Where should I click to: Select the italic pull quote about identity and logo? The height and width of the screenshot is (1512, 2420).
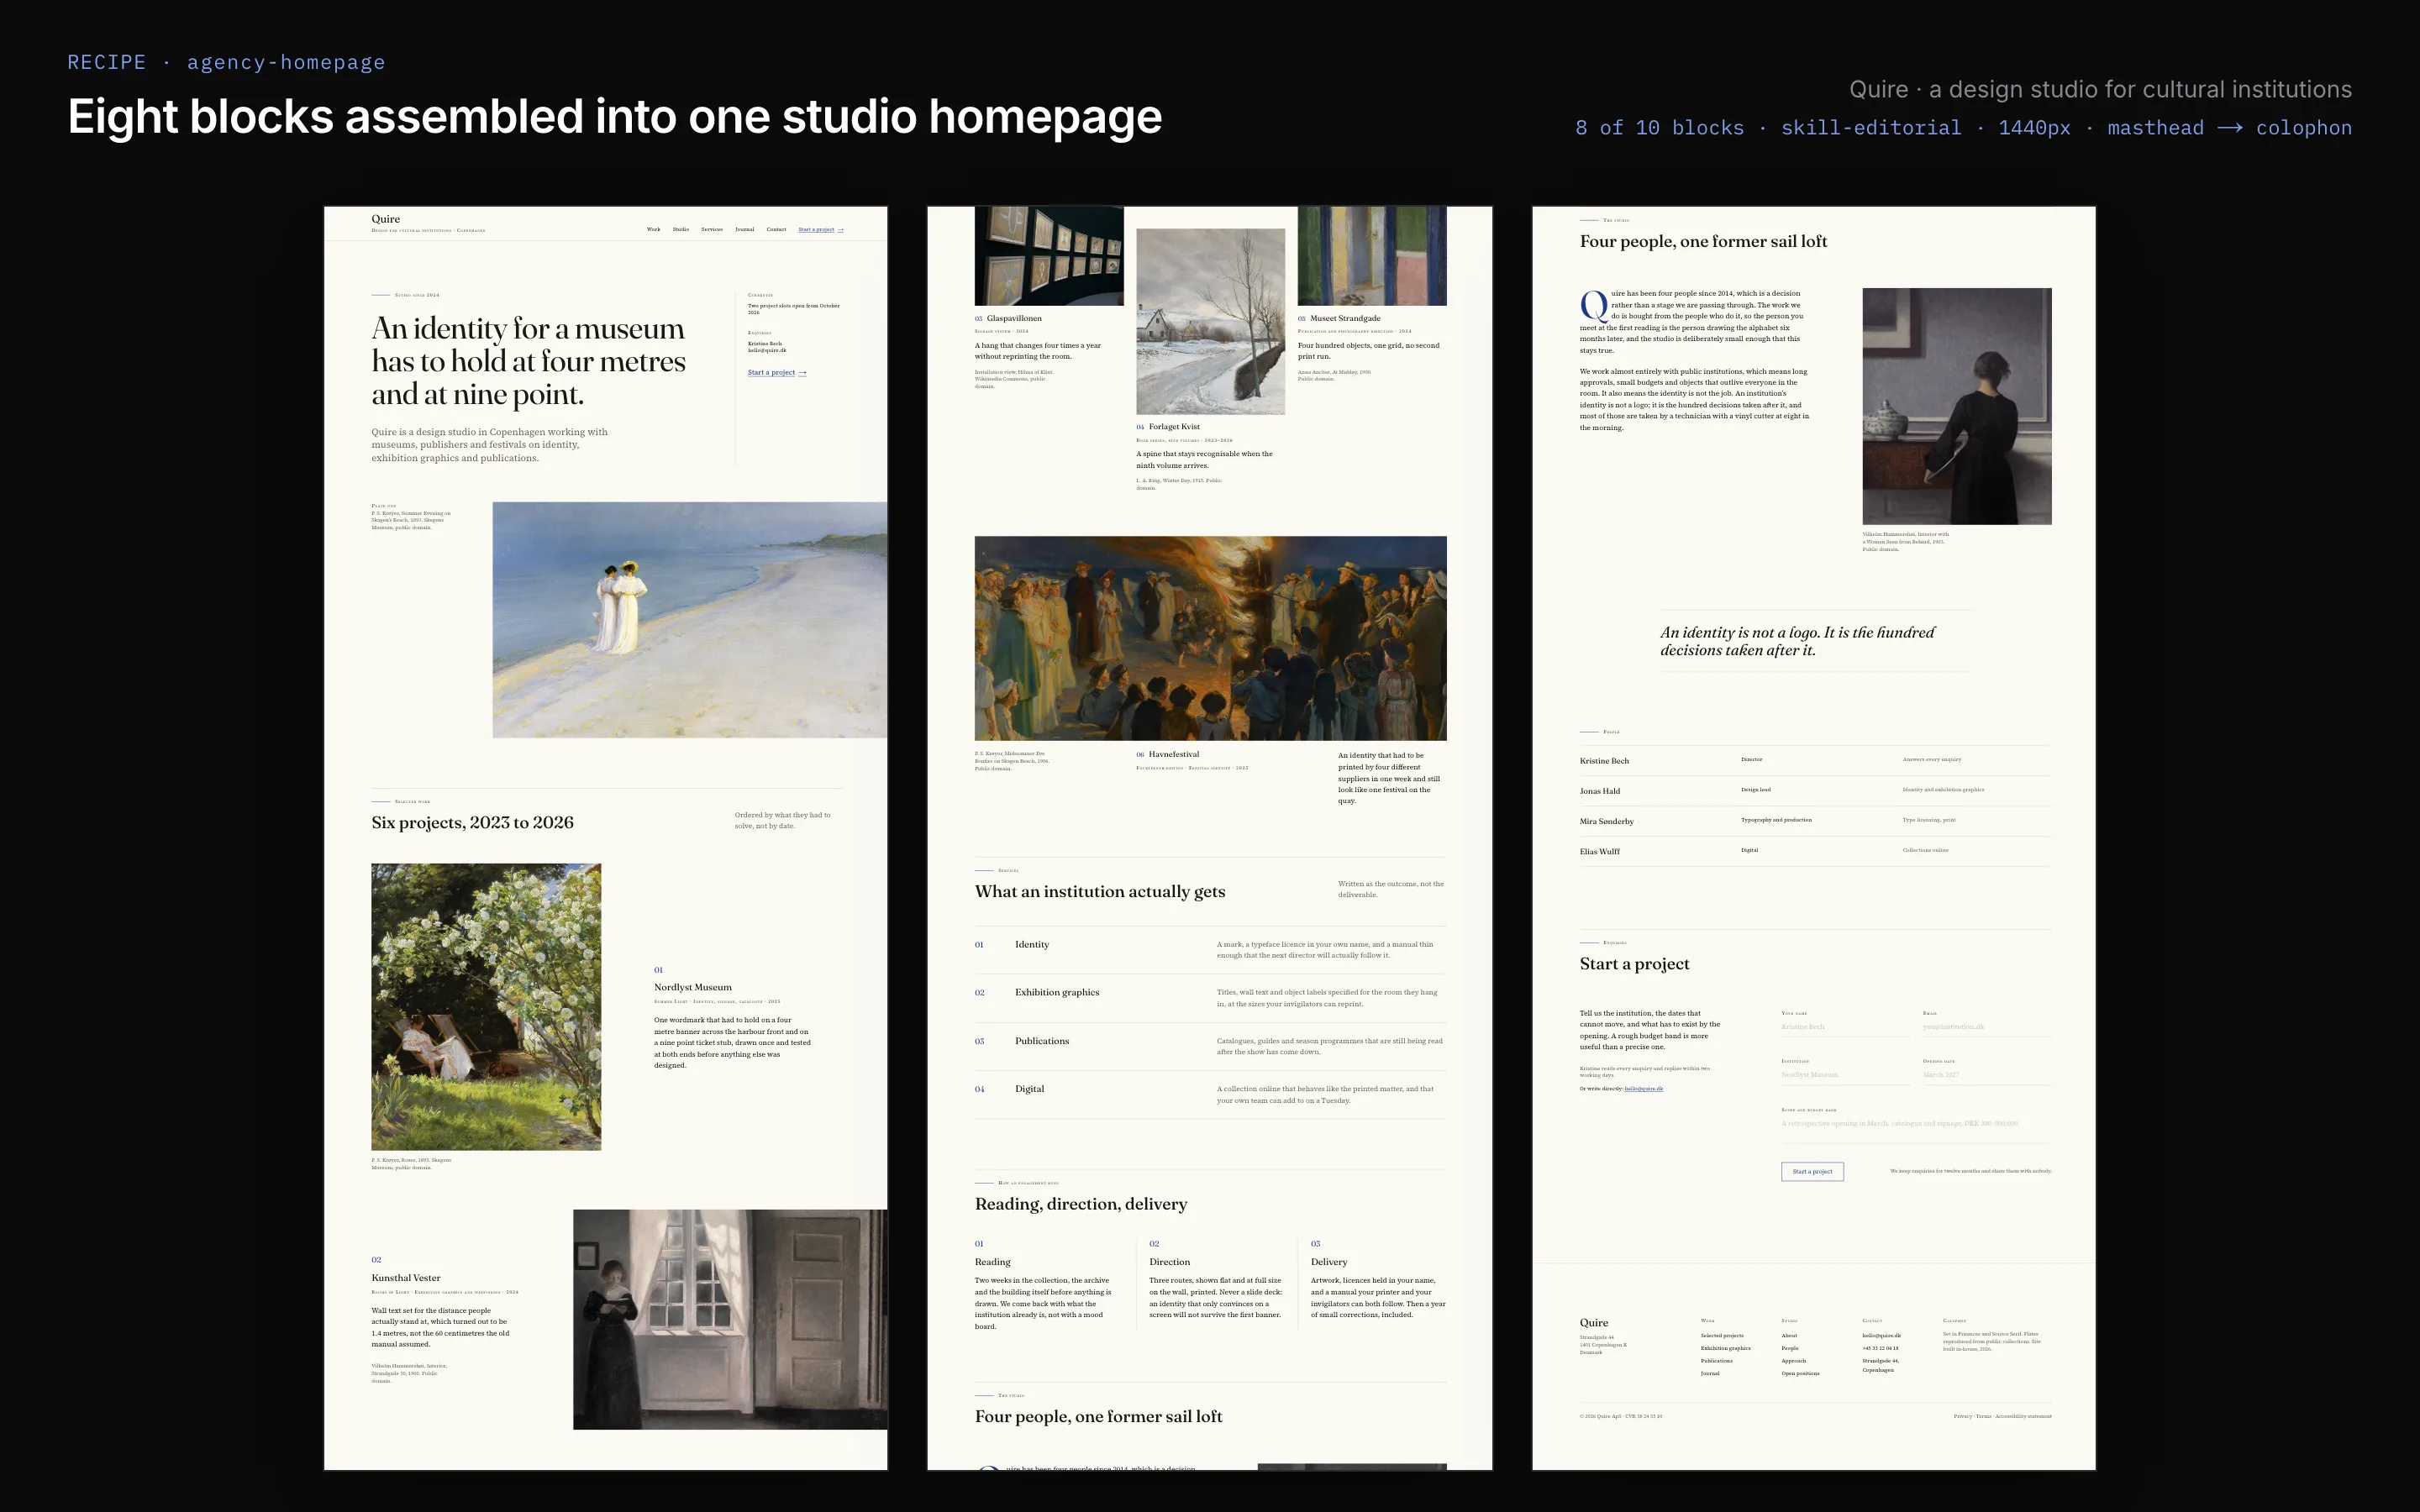click(x=1797, y=641)
